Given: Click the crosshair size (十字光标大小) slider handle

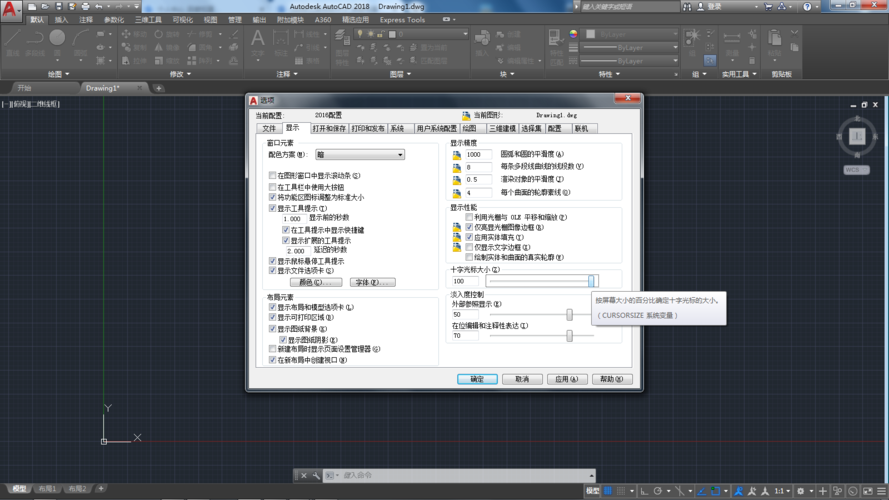Looking at the screenshot, I should point(591,281).
